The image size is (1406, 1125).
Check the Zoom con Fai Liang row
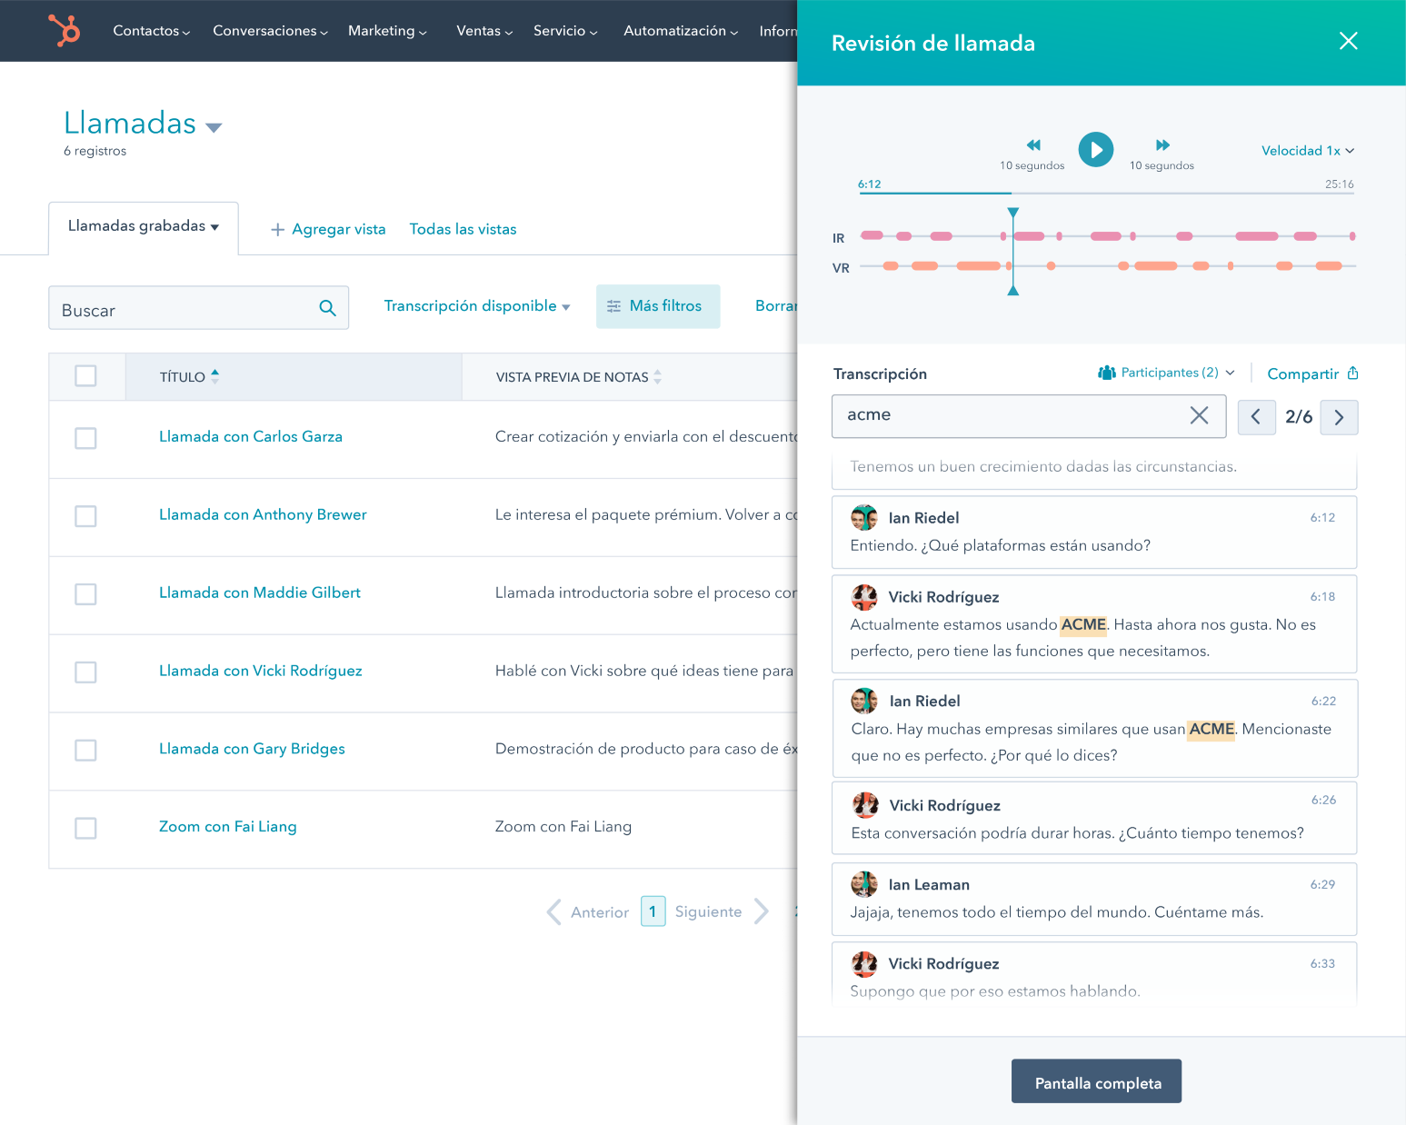click(x=86, y=828)
